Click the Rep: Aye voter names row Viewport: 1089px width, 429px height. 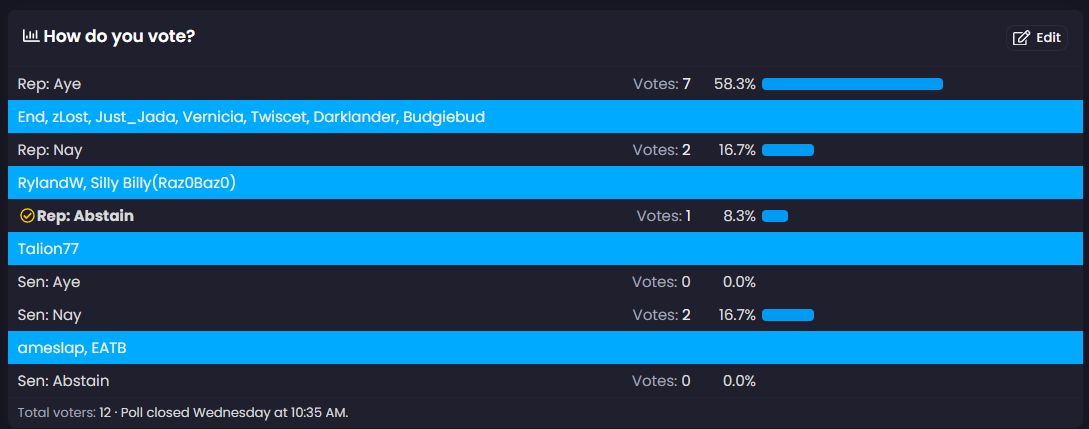[251, 117]
